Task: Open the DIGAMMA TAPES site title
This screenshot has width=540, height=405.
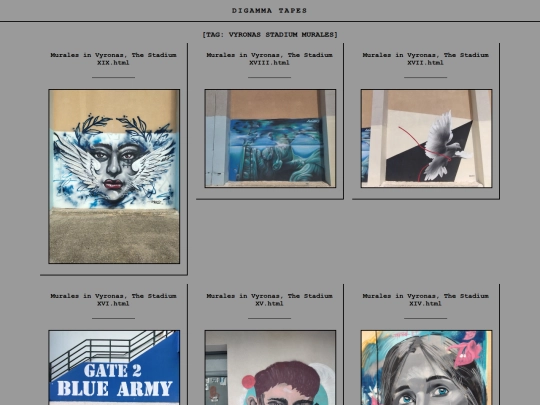Action: tap(269, 11)
